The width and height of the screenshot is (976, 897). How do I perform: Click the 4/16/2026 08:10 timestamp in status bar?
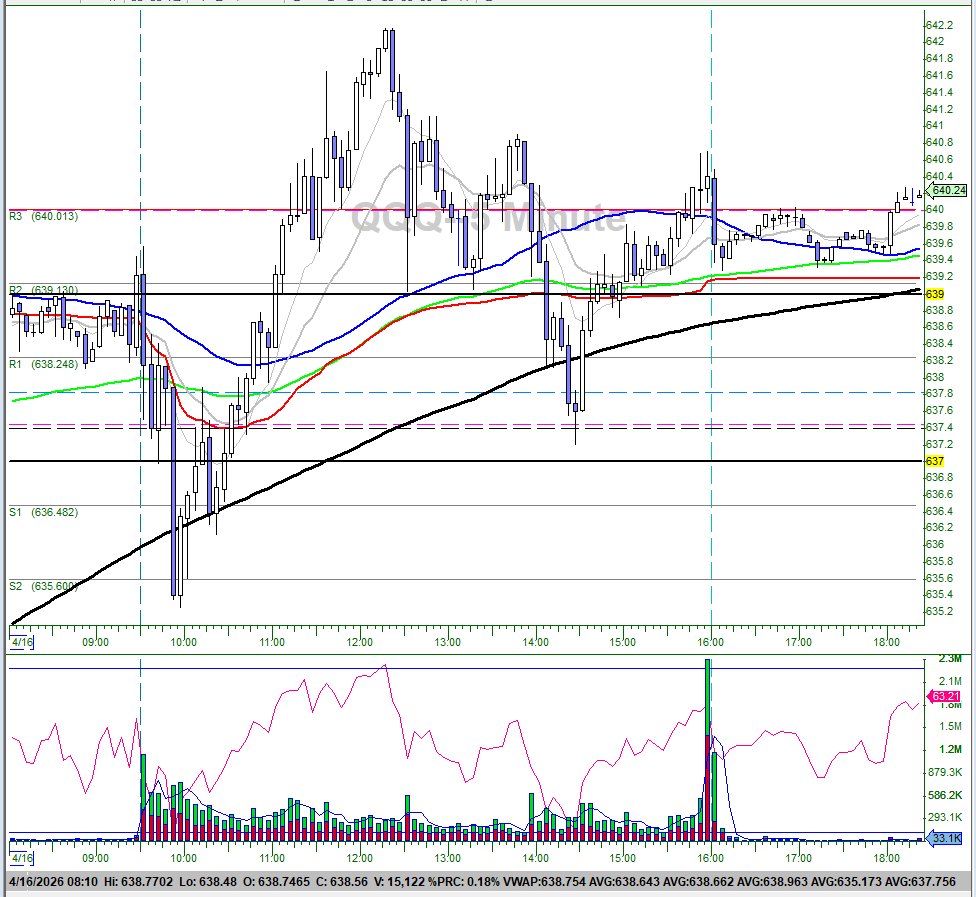coord(54,882)
